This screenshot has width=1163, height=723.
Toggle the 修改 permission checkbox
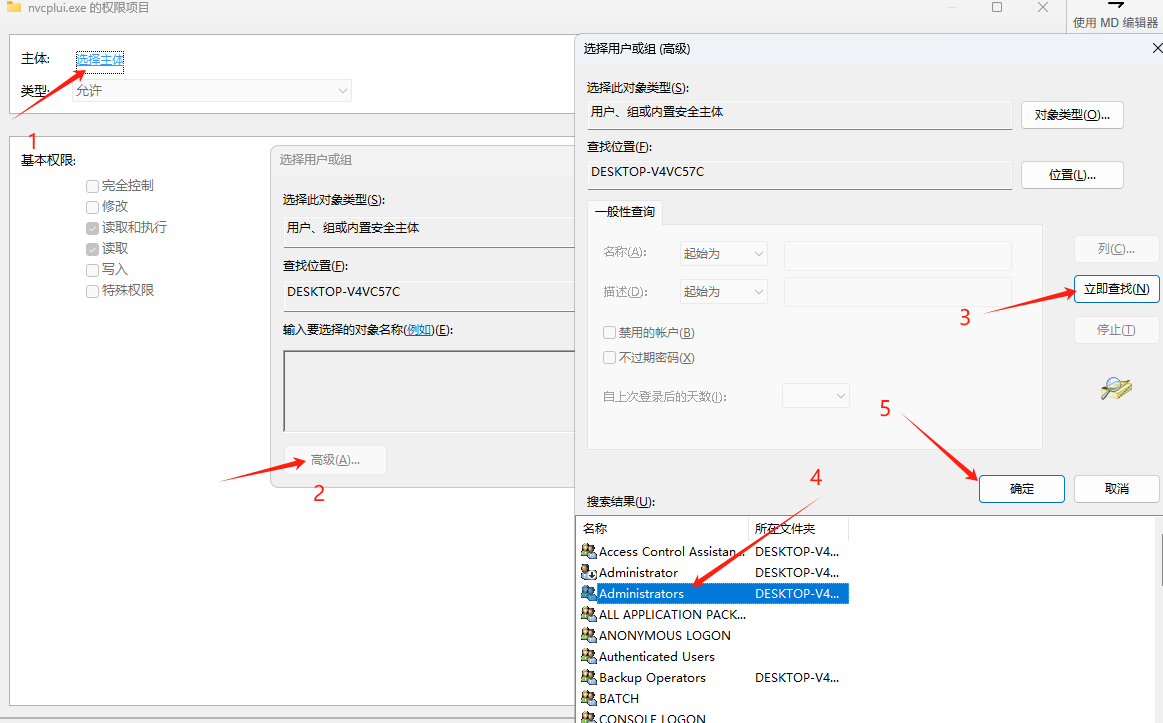pyautogui.click(x=93, y=207)
